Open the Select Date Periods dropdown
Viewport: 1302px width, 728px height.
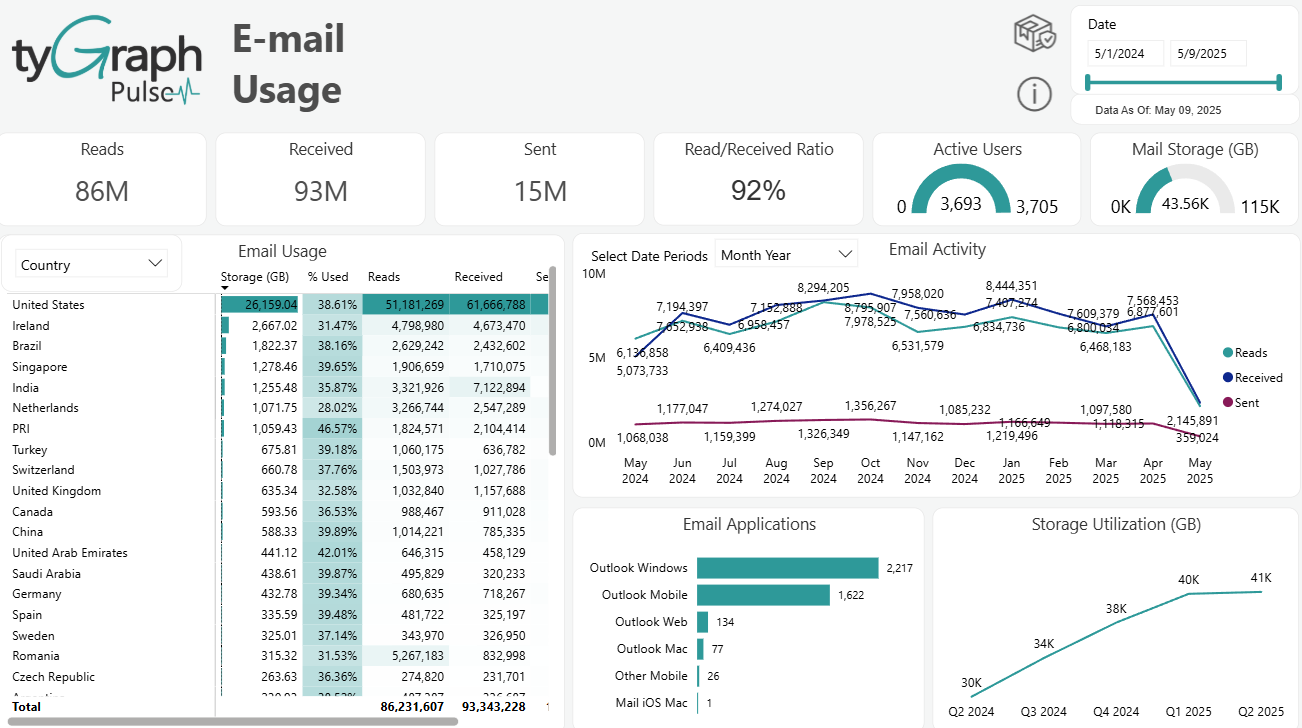pyautogui.click(x=786, y=253)
